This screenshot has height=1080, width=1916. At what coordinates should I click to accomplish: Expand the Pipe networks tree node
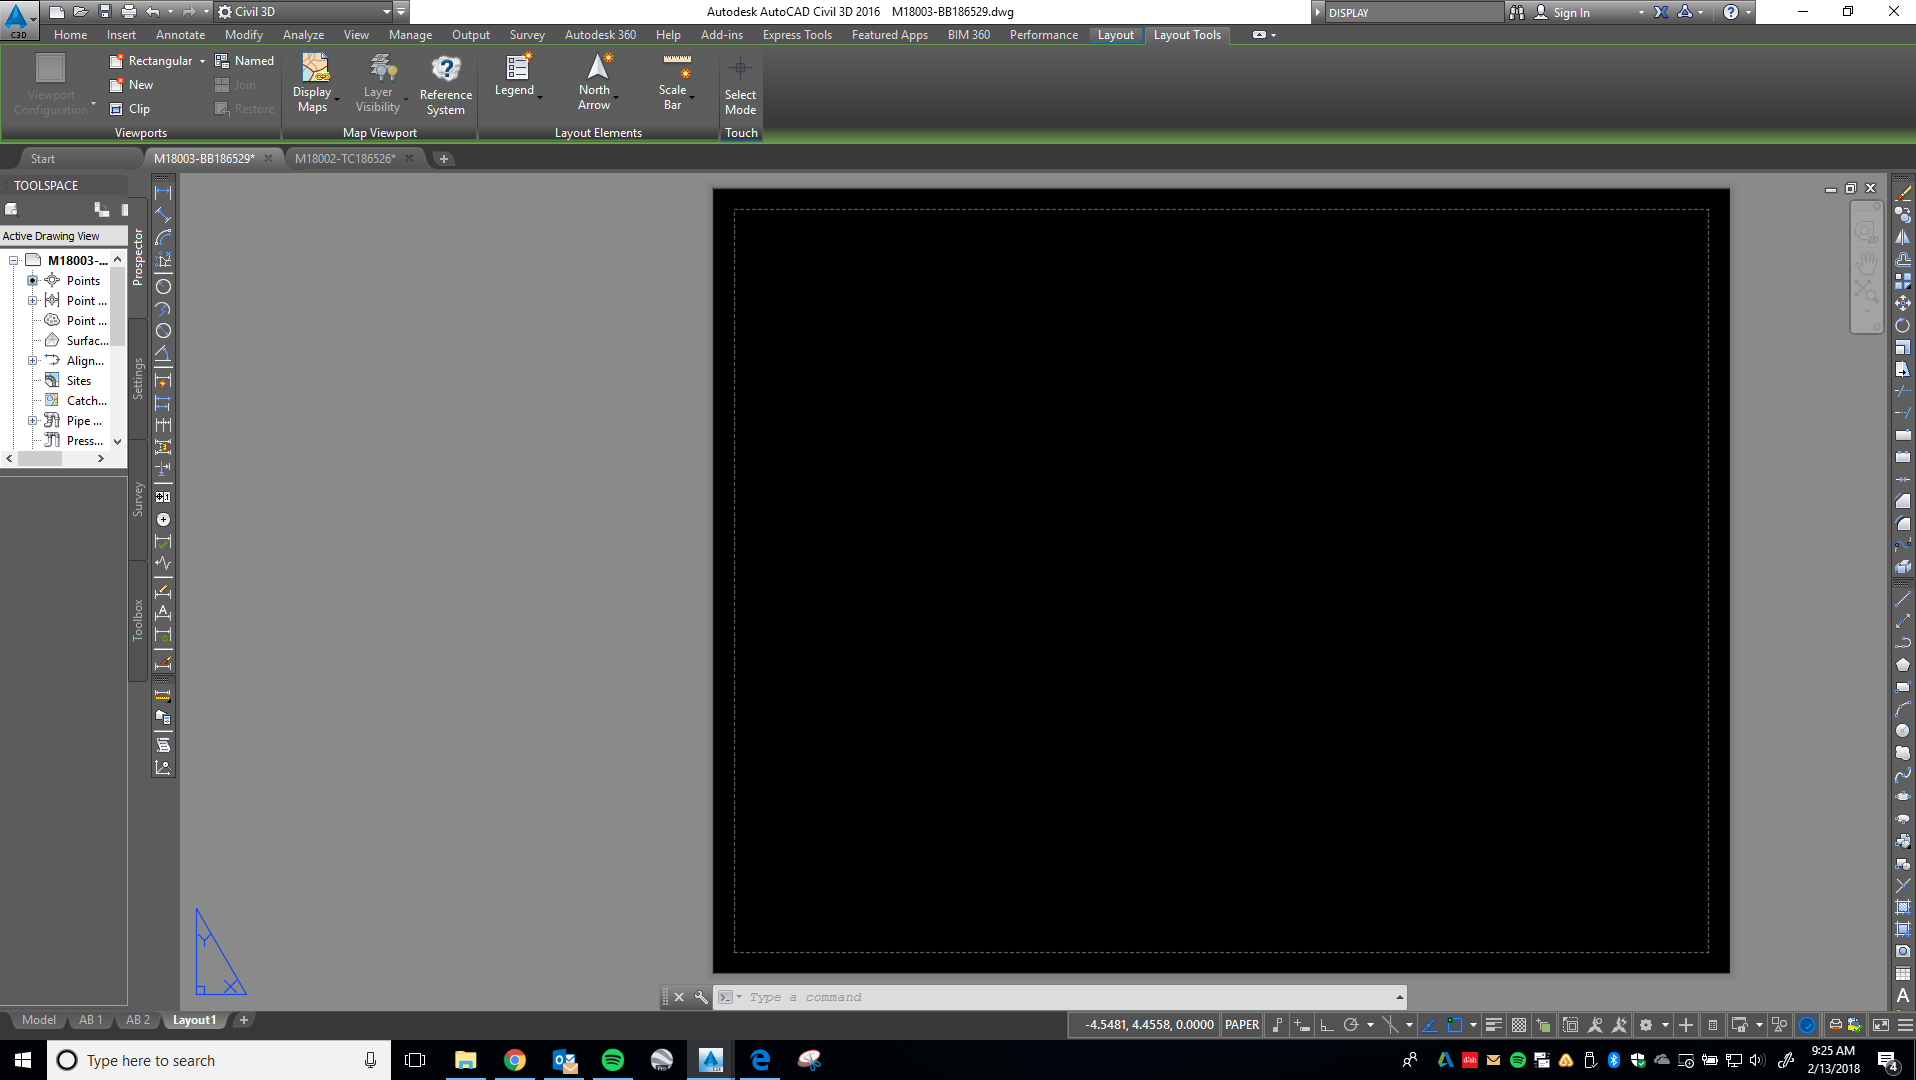(32, 421)
